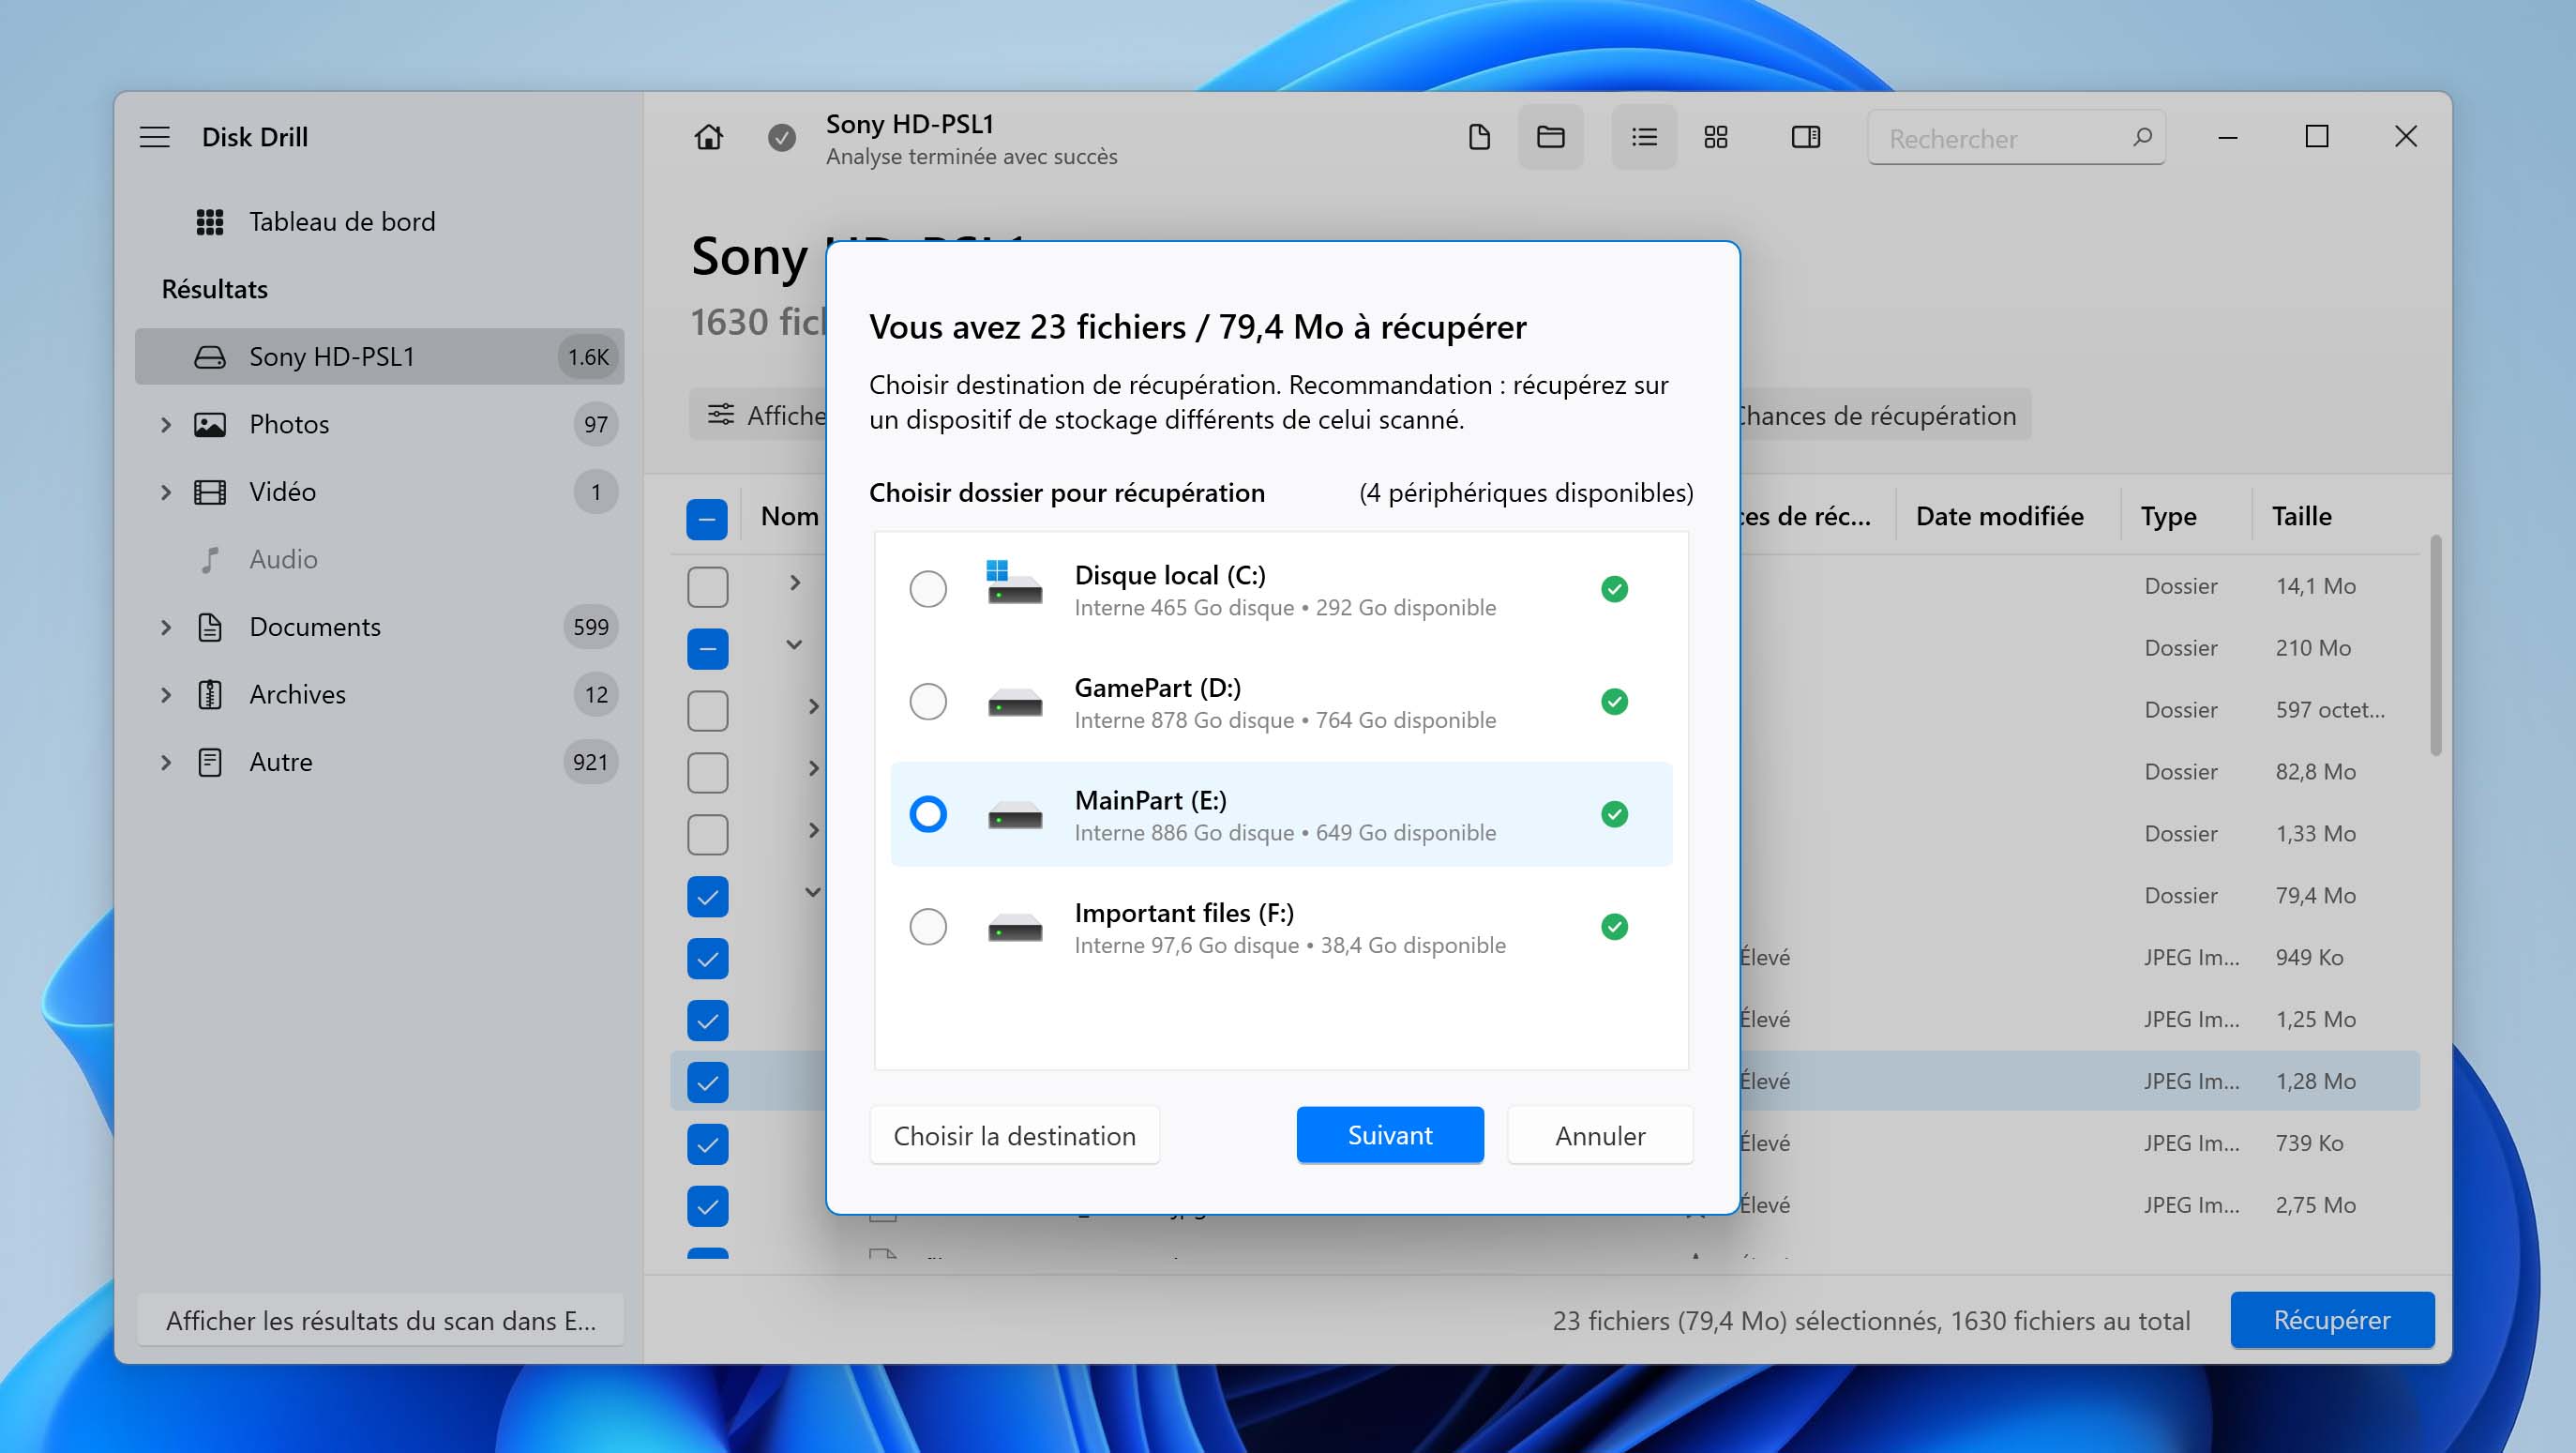Screen dimensions: 2576x1453
Task: Select Important files (F:) radio button
Action: click(x=928, y=927)
